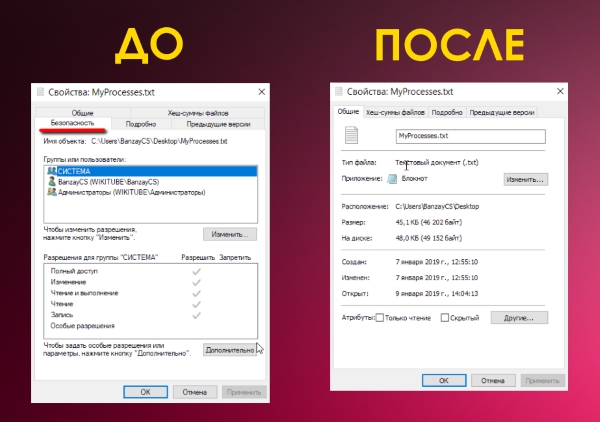Select the BanzayCS user icon in the list
The width and height of the screenshot is (600, 422).
51,181
